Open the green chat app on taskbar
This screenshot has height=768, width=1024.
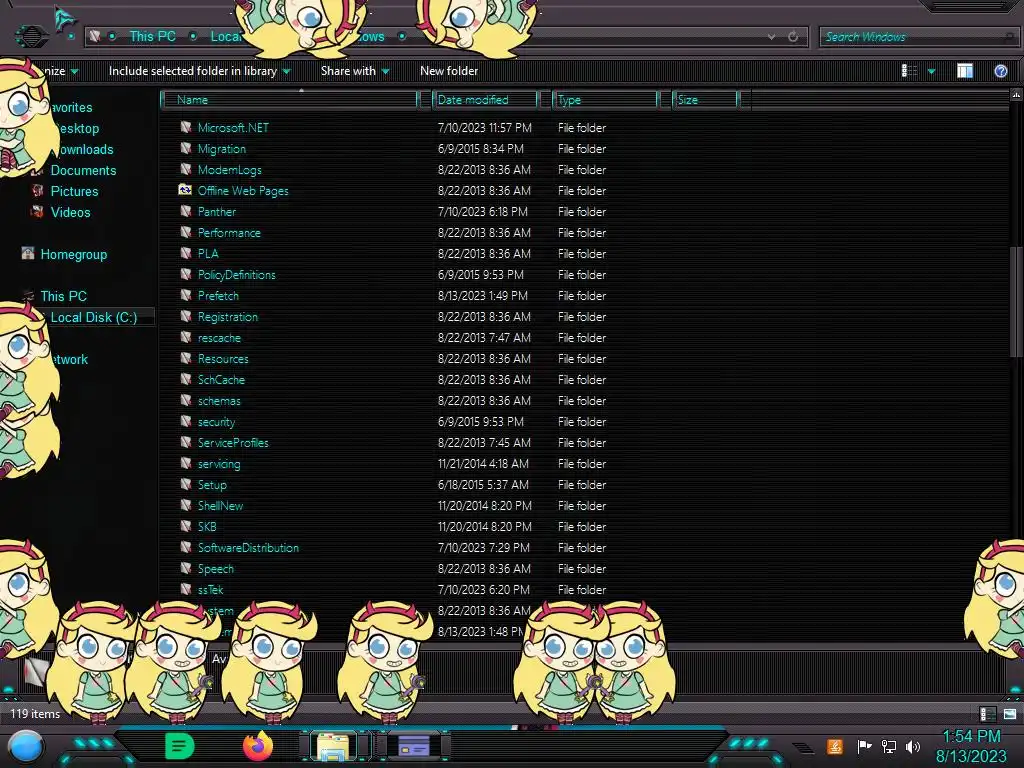click(179, 746)
